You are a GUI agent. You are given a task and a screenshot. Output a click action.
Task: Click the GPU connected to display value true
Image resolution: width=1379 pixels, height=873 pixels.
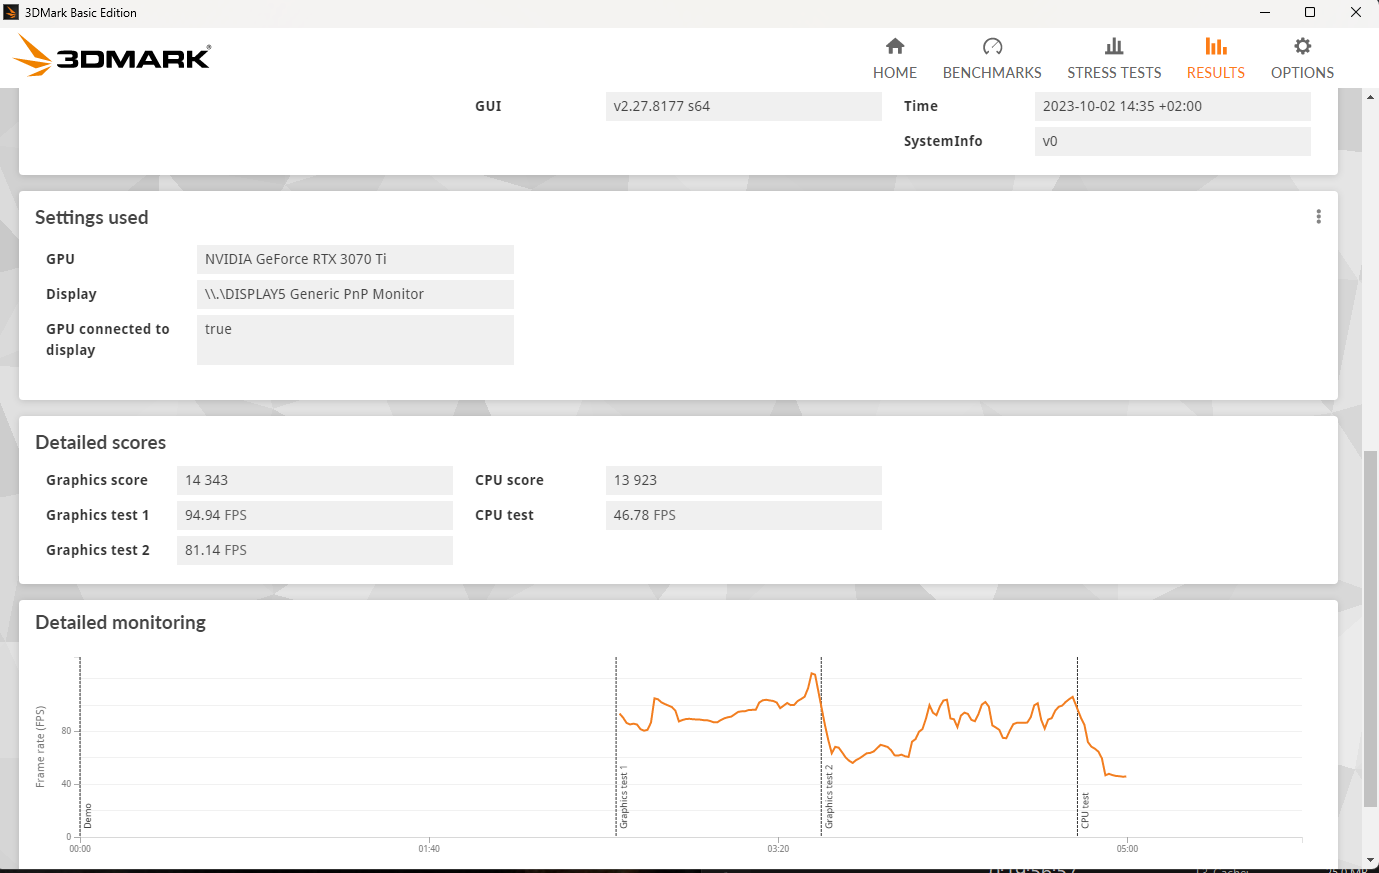coord(355,340)
